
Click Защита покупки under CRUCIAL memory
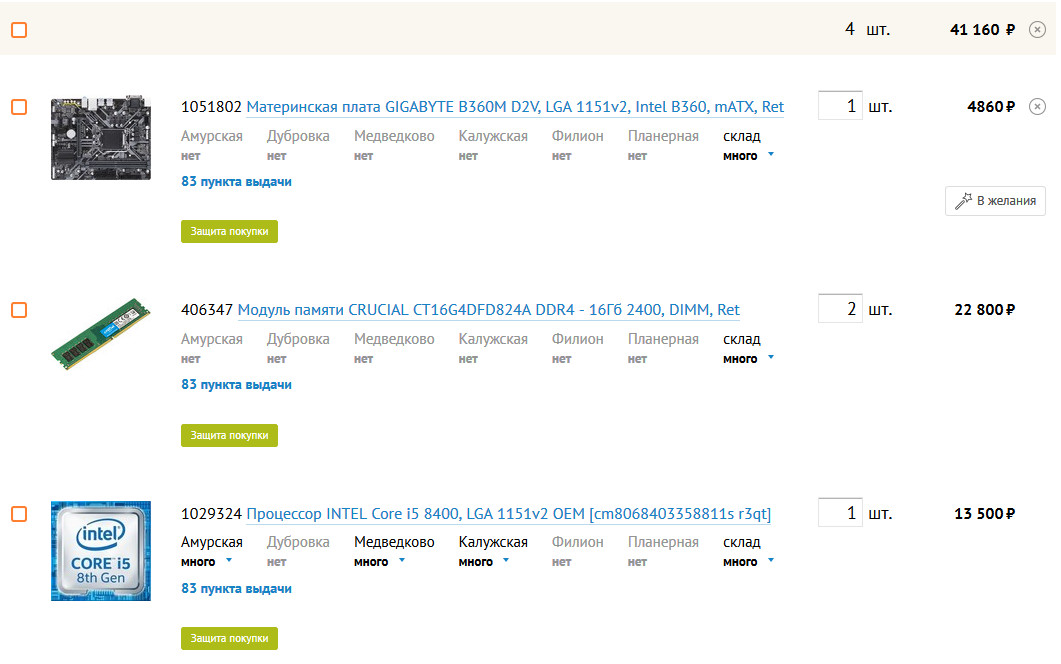229,435
